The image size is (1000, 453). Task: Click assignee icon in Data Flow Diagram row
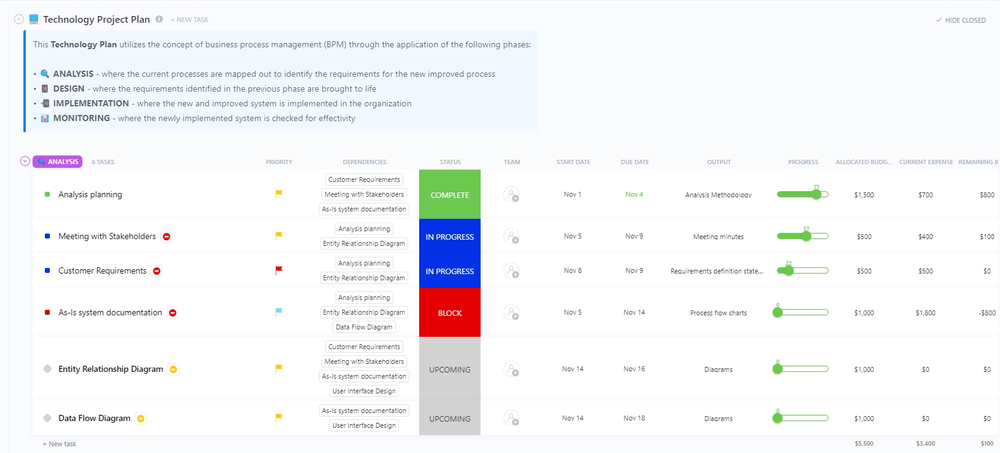coord(512,419)
